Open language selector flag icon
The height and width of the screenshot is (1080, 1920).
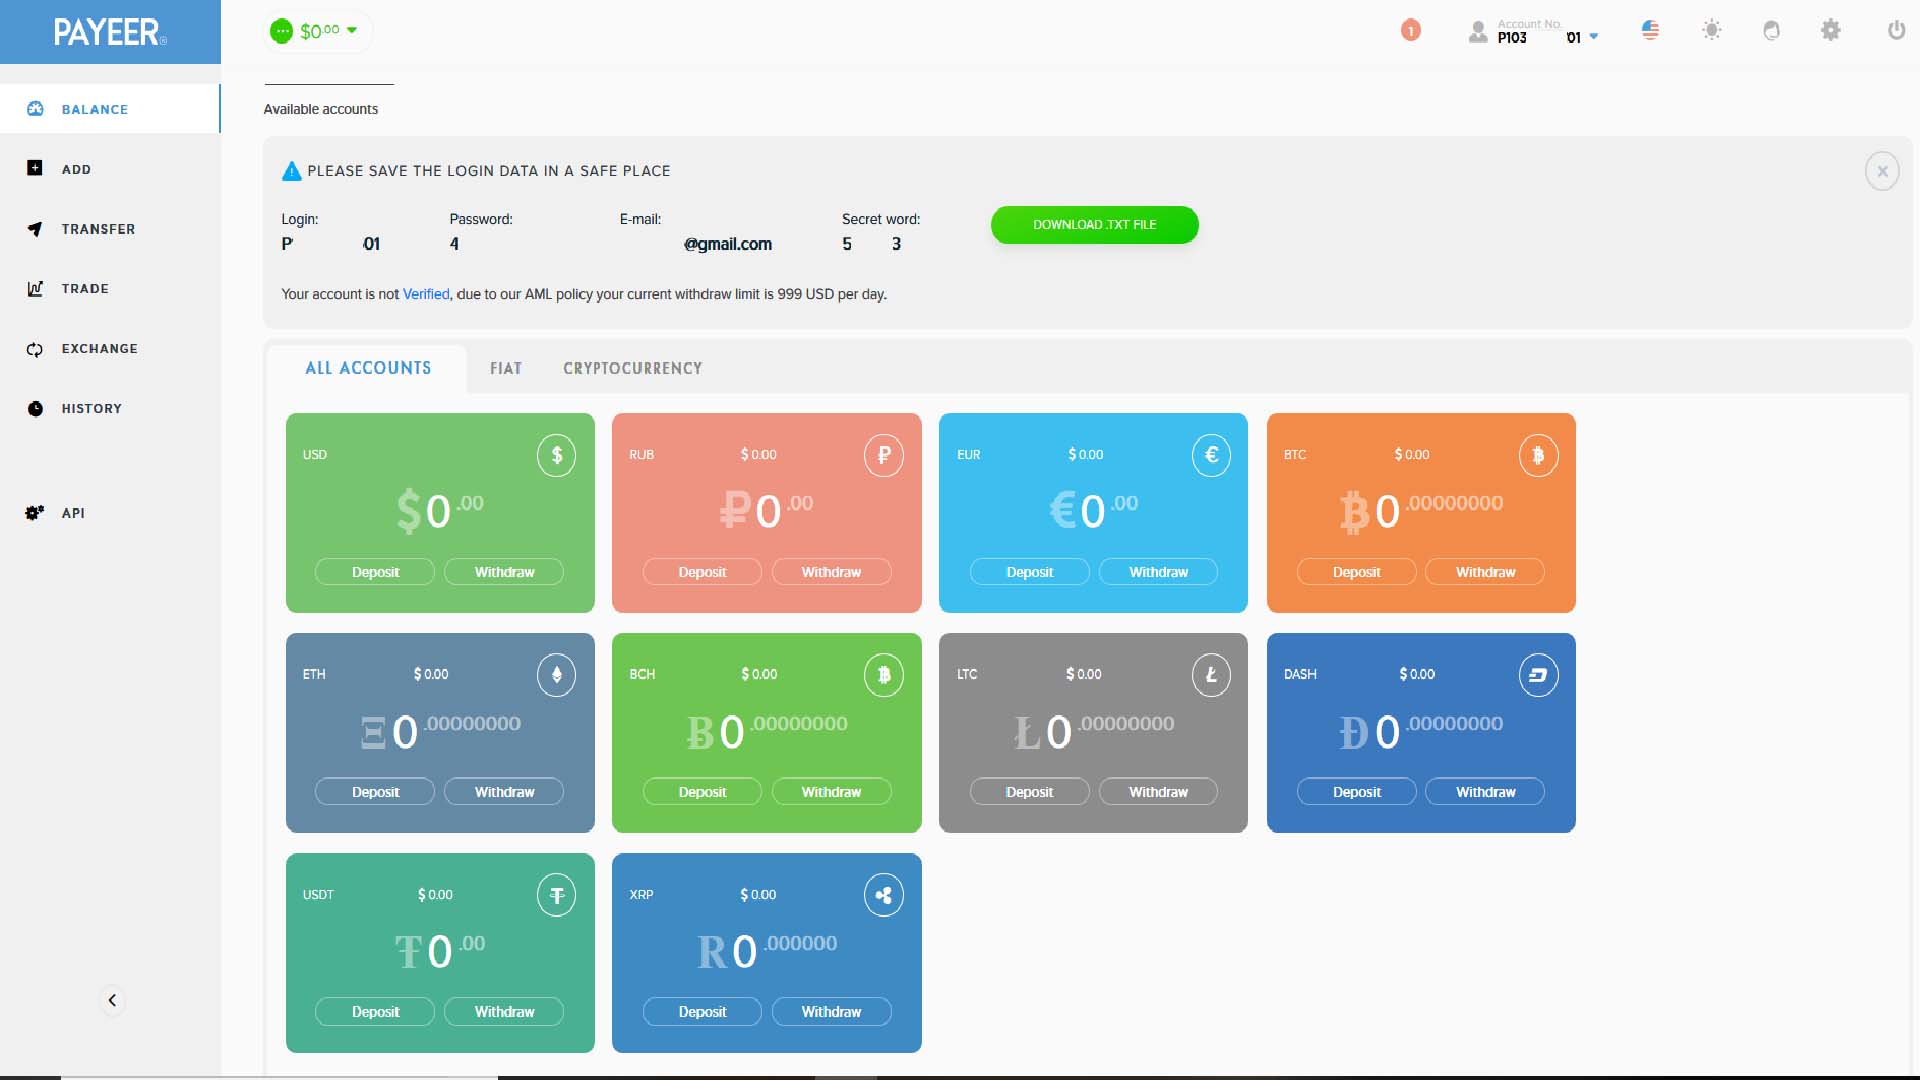coord(1650,30)
